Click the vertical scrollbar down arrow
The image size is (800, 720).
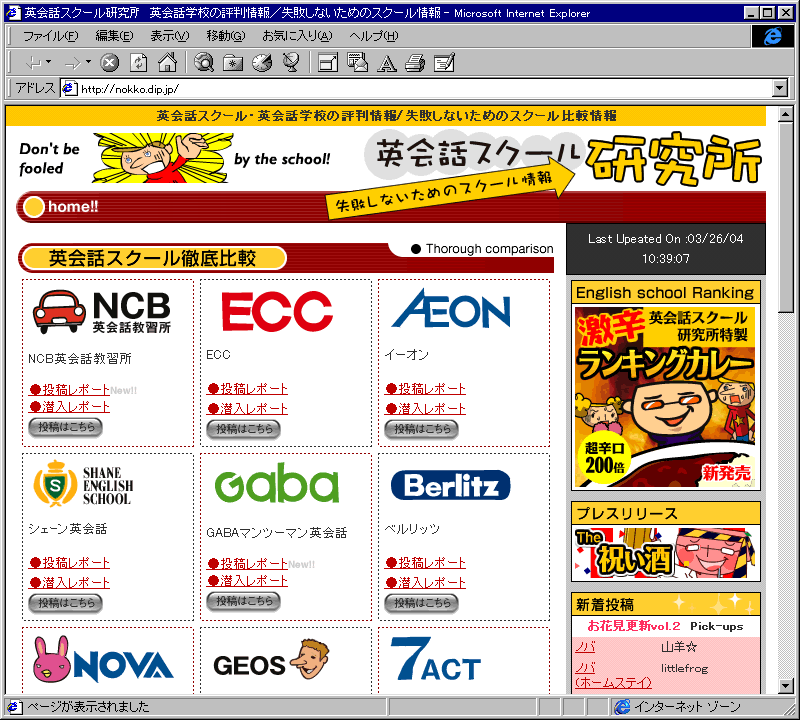pyautogui.click(x=786, y=686)
